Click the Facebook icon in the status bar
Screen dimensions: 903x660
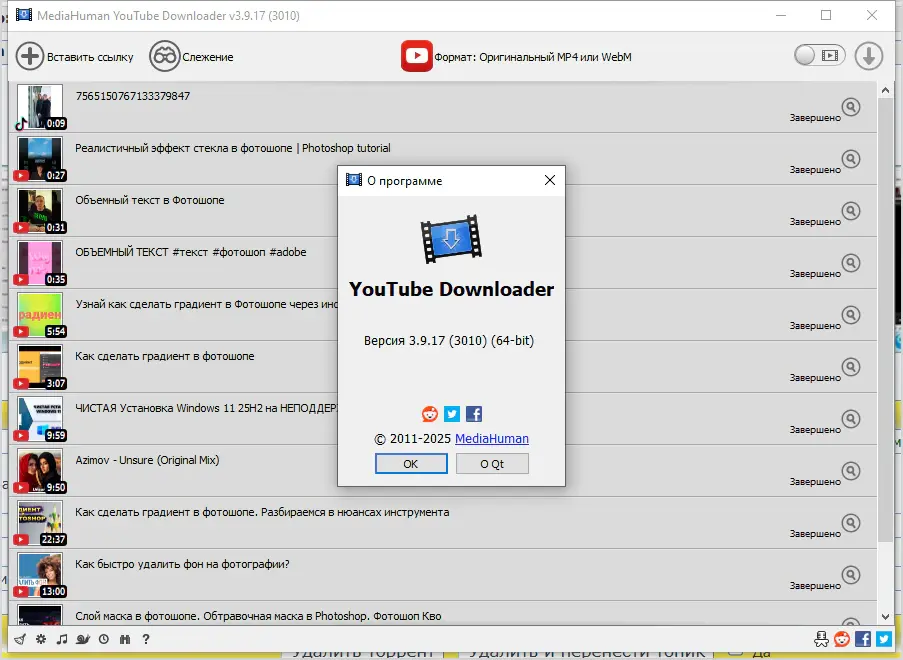863,639
